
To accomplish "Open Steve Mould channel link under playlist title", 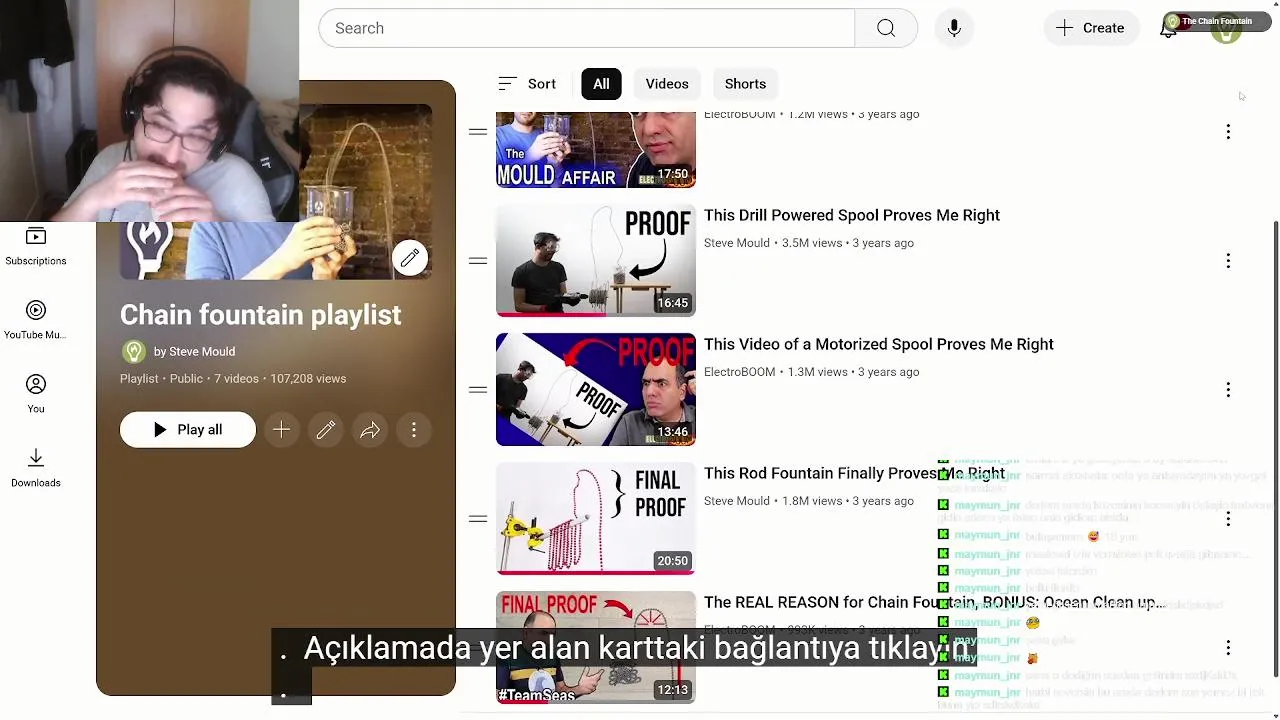I will tap(194, 352).
